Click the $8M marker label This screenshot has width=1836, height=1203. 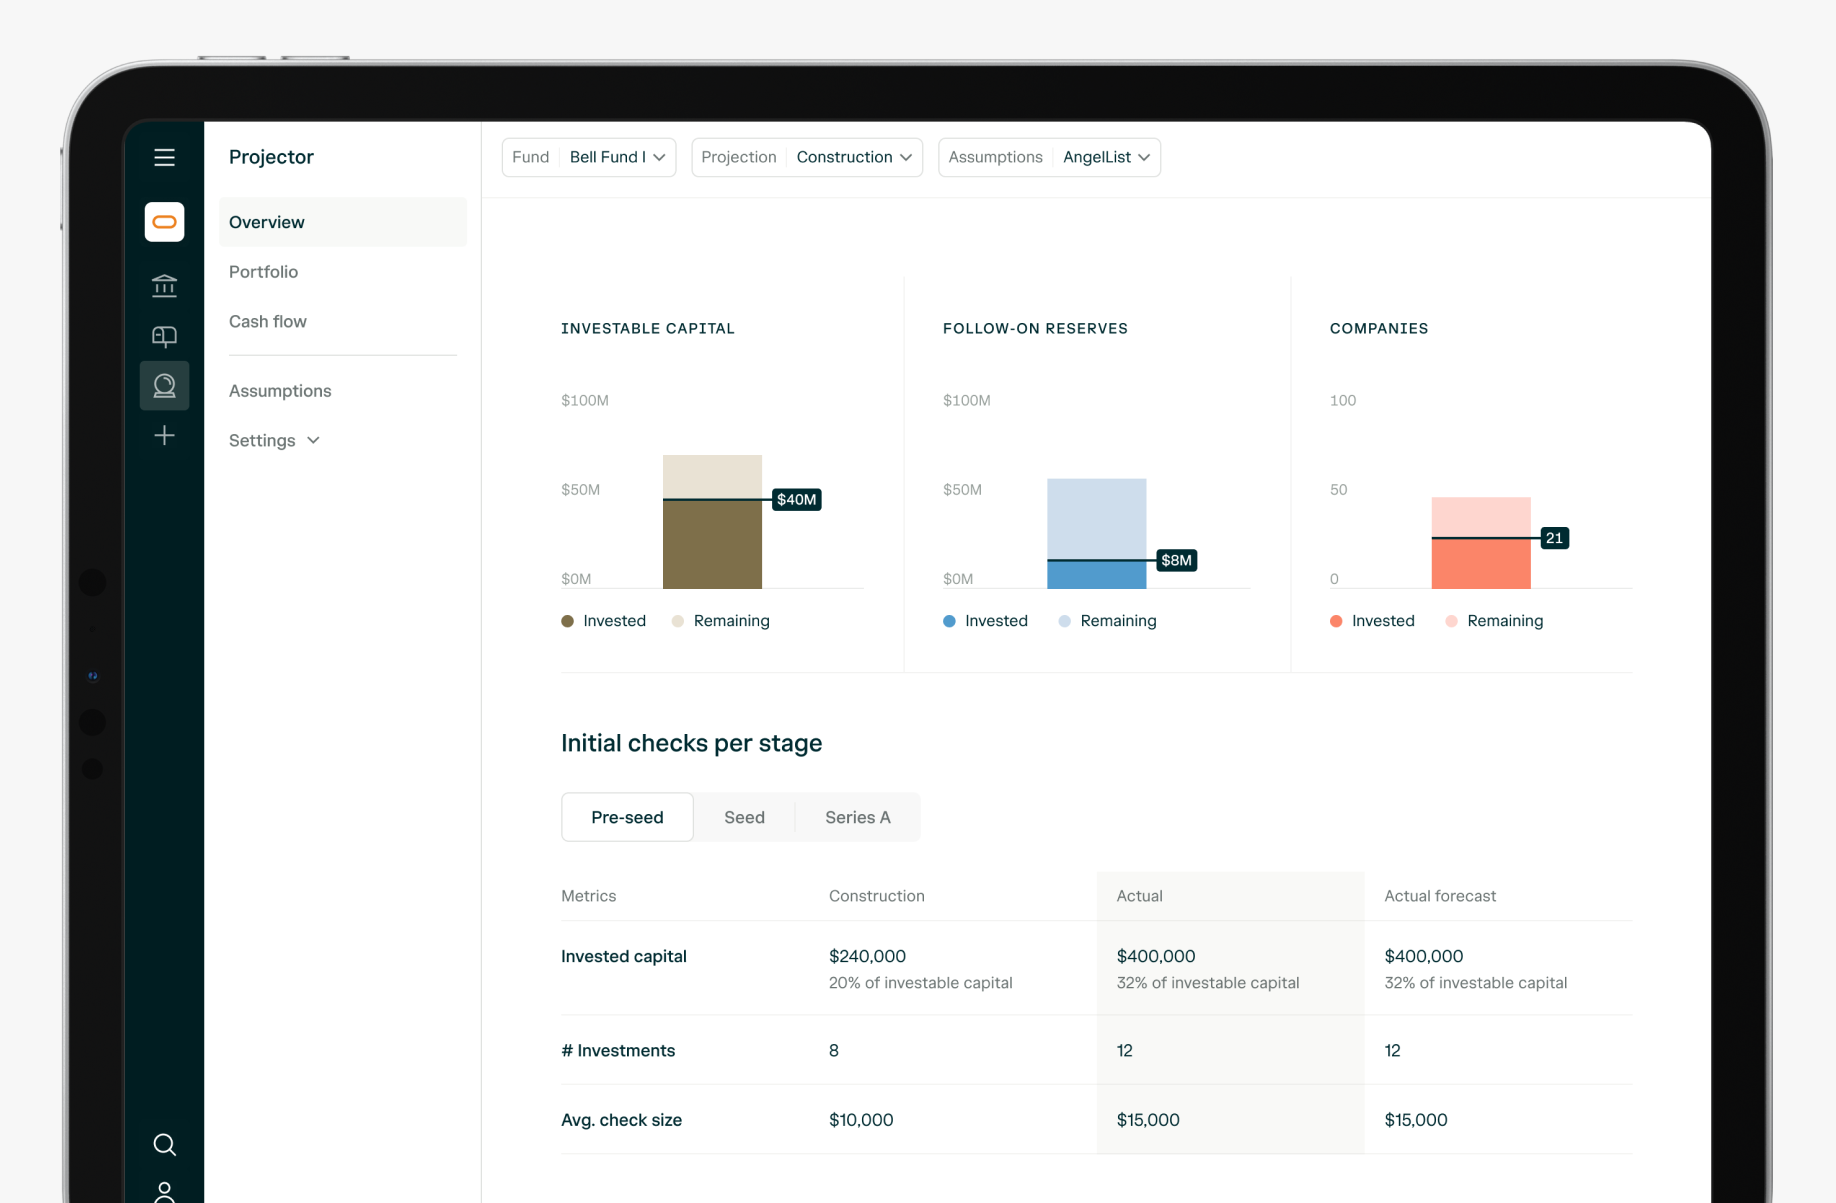[x=1176, y=560]
